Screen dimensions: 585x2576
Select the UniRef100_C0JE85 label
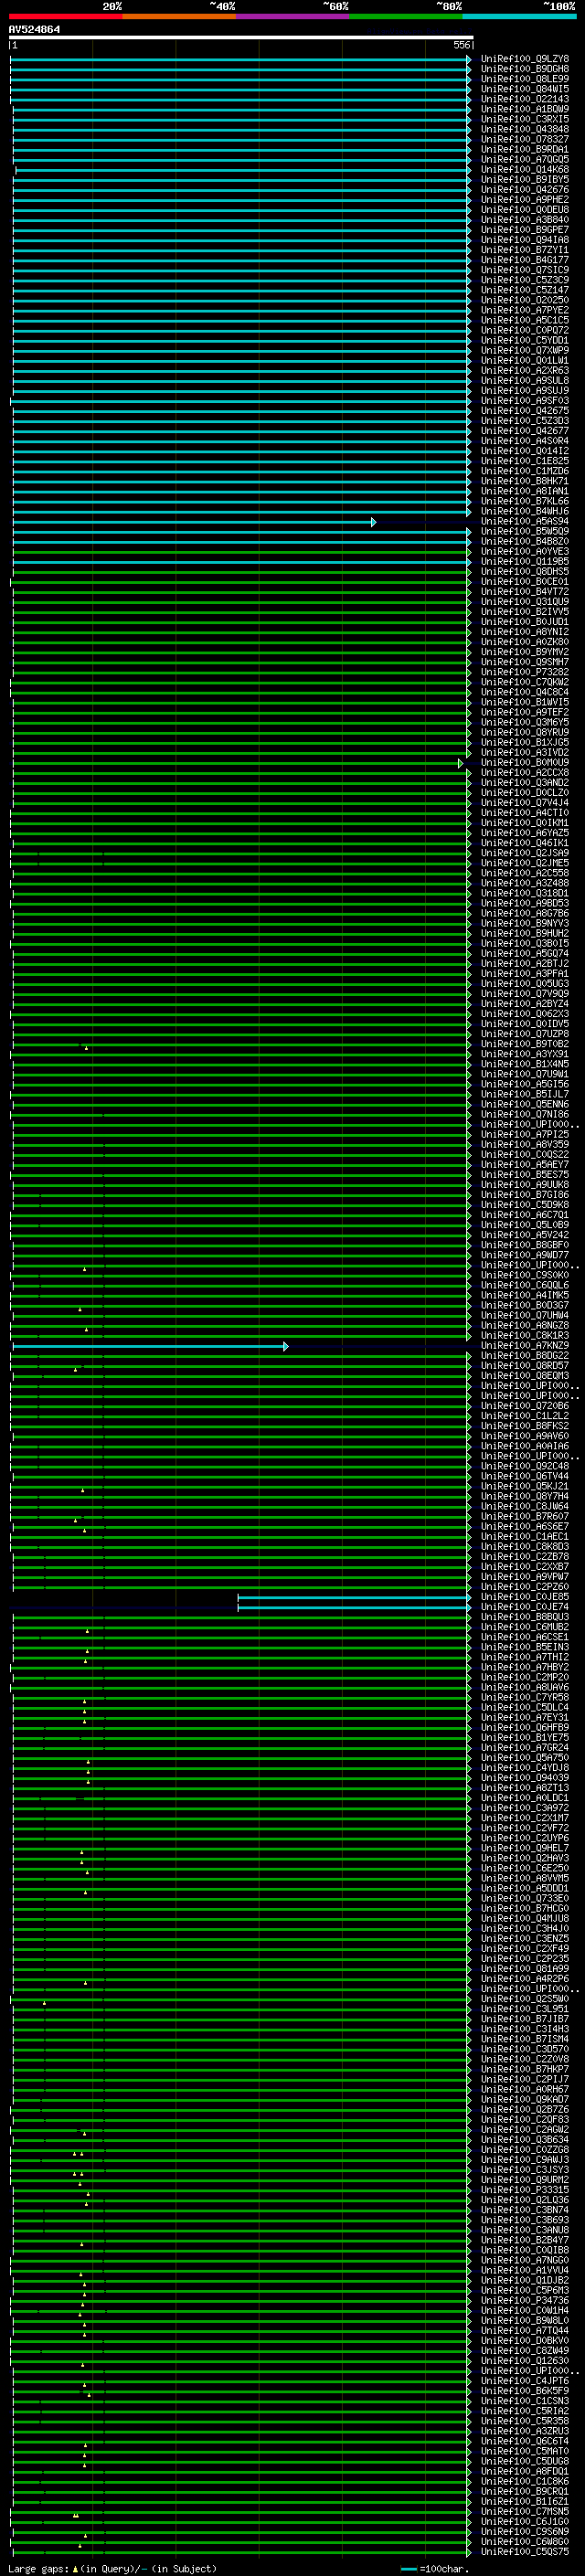pyautogui.click(x=524, y=1597)
